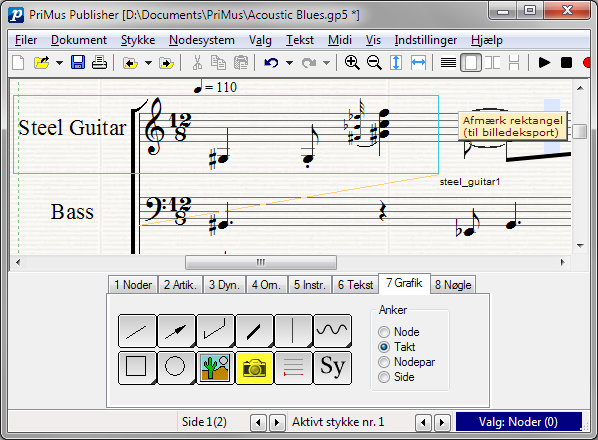The height and width of the screenshot is (440, 598).
Task: Open the Filer menu
Action: (x=26, y=40)
